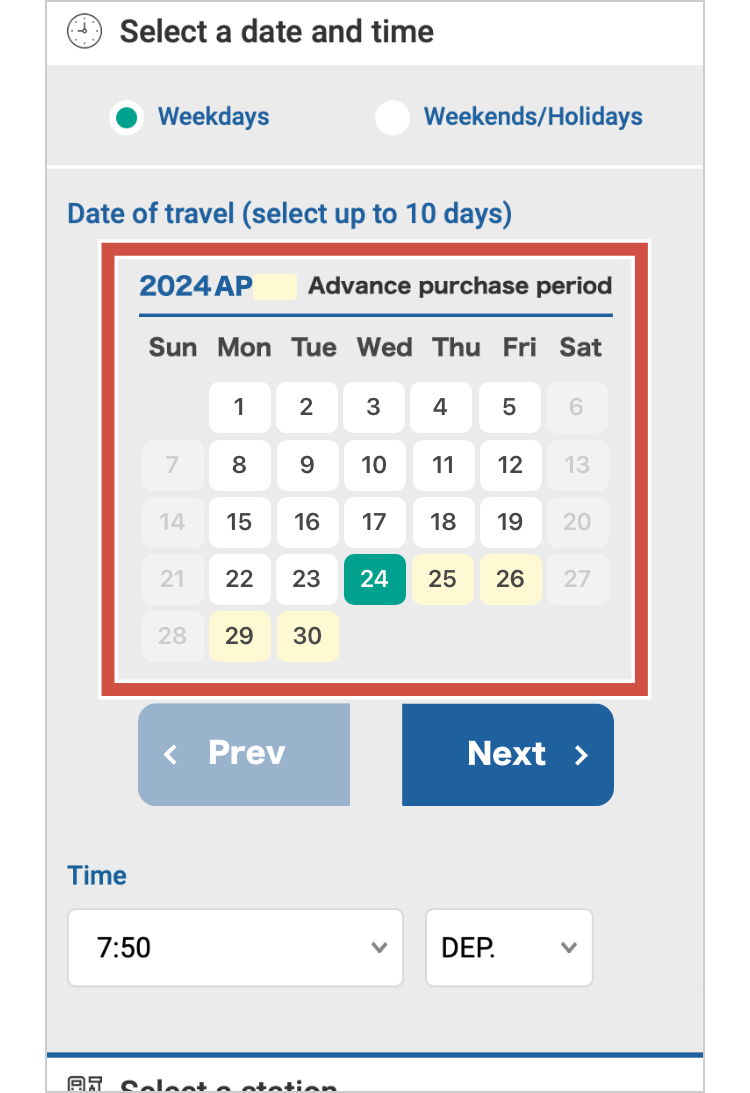
Task: Open the DEP. departure/arrival dropdown
Action: 509,947
